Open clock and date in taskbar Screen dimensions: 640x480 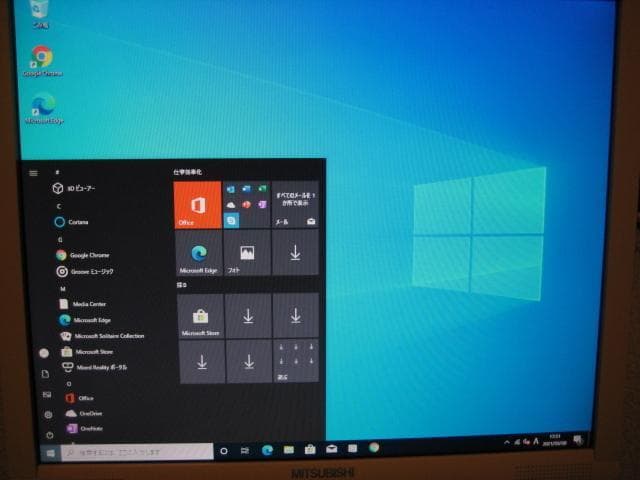pyautogui.click(x=555, y=440)
